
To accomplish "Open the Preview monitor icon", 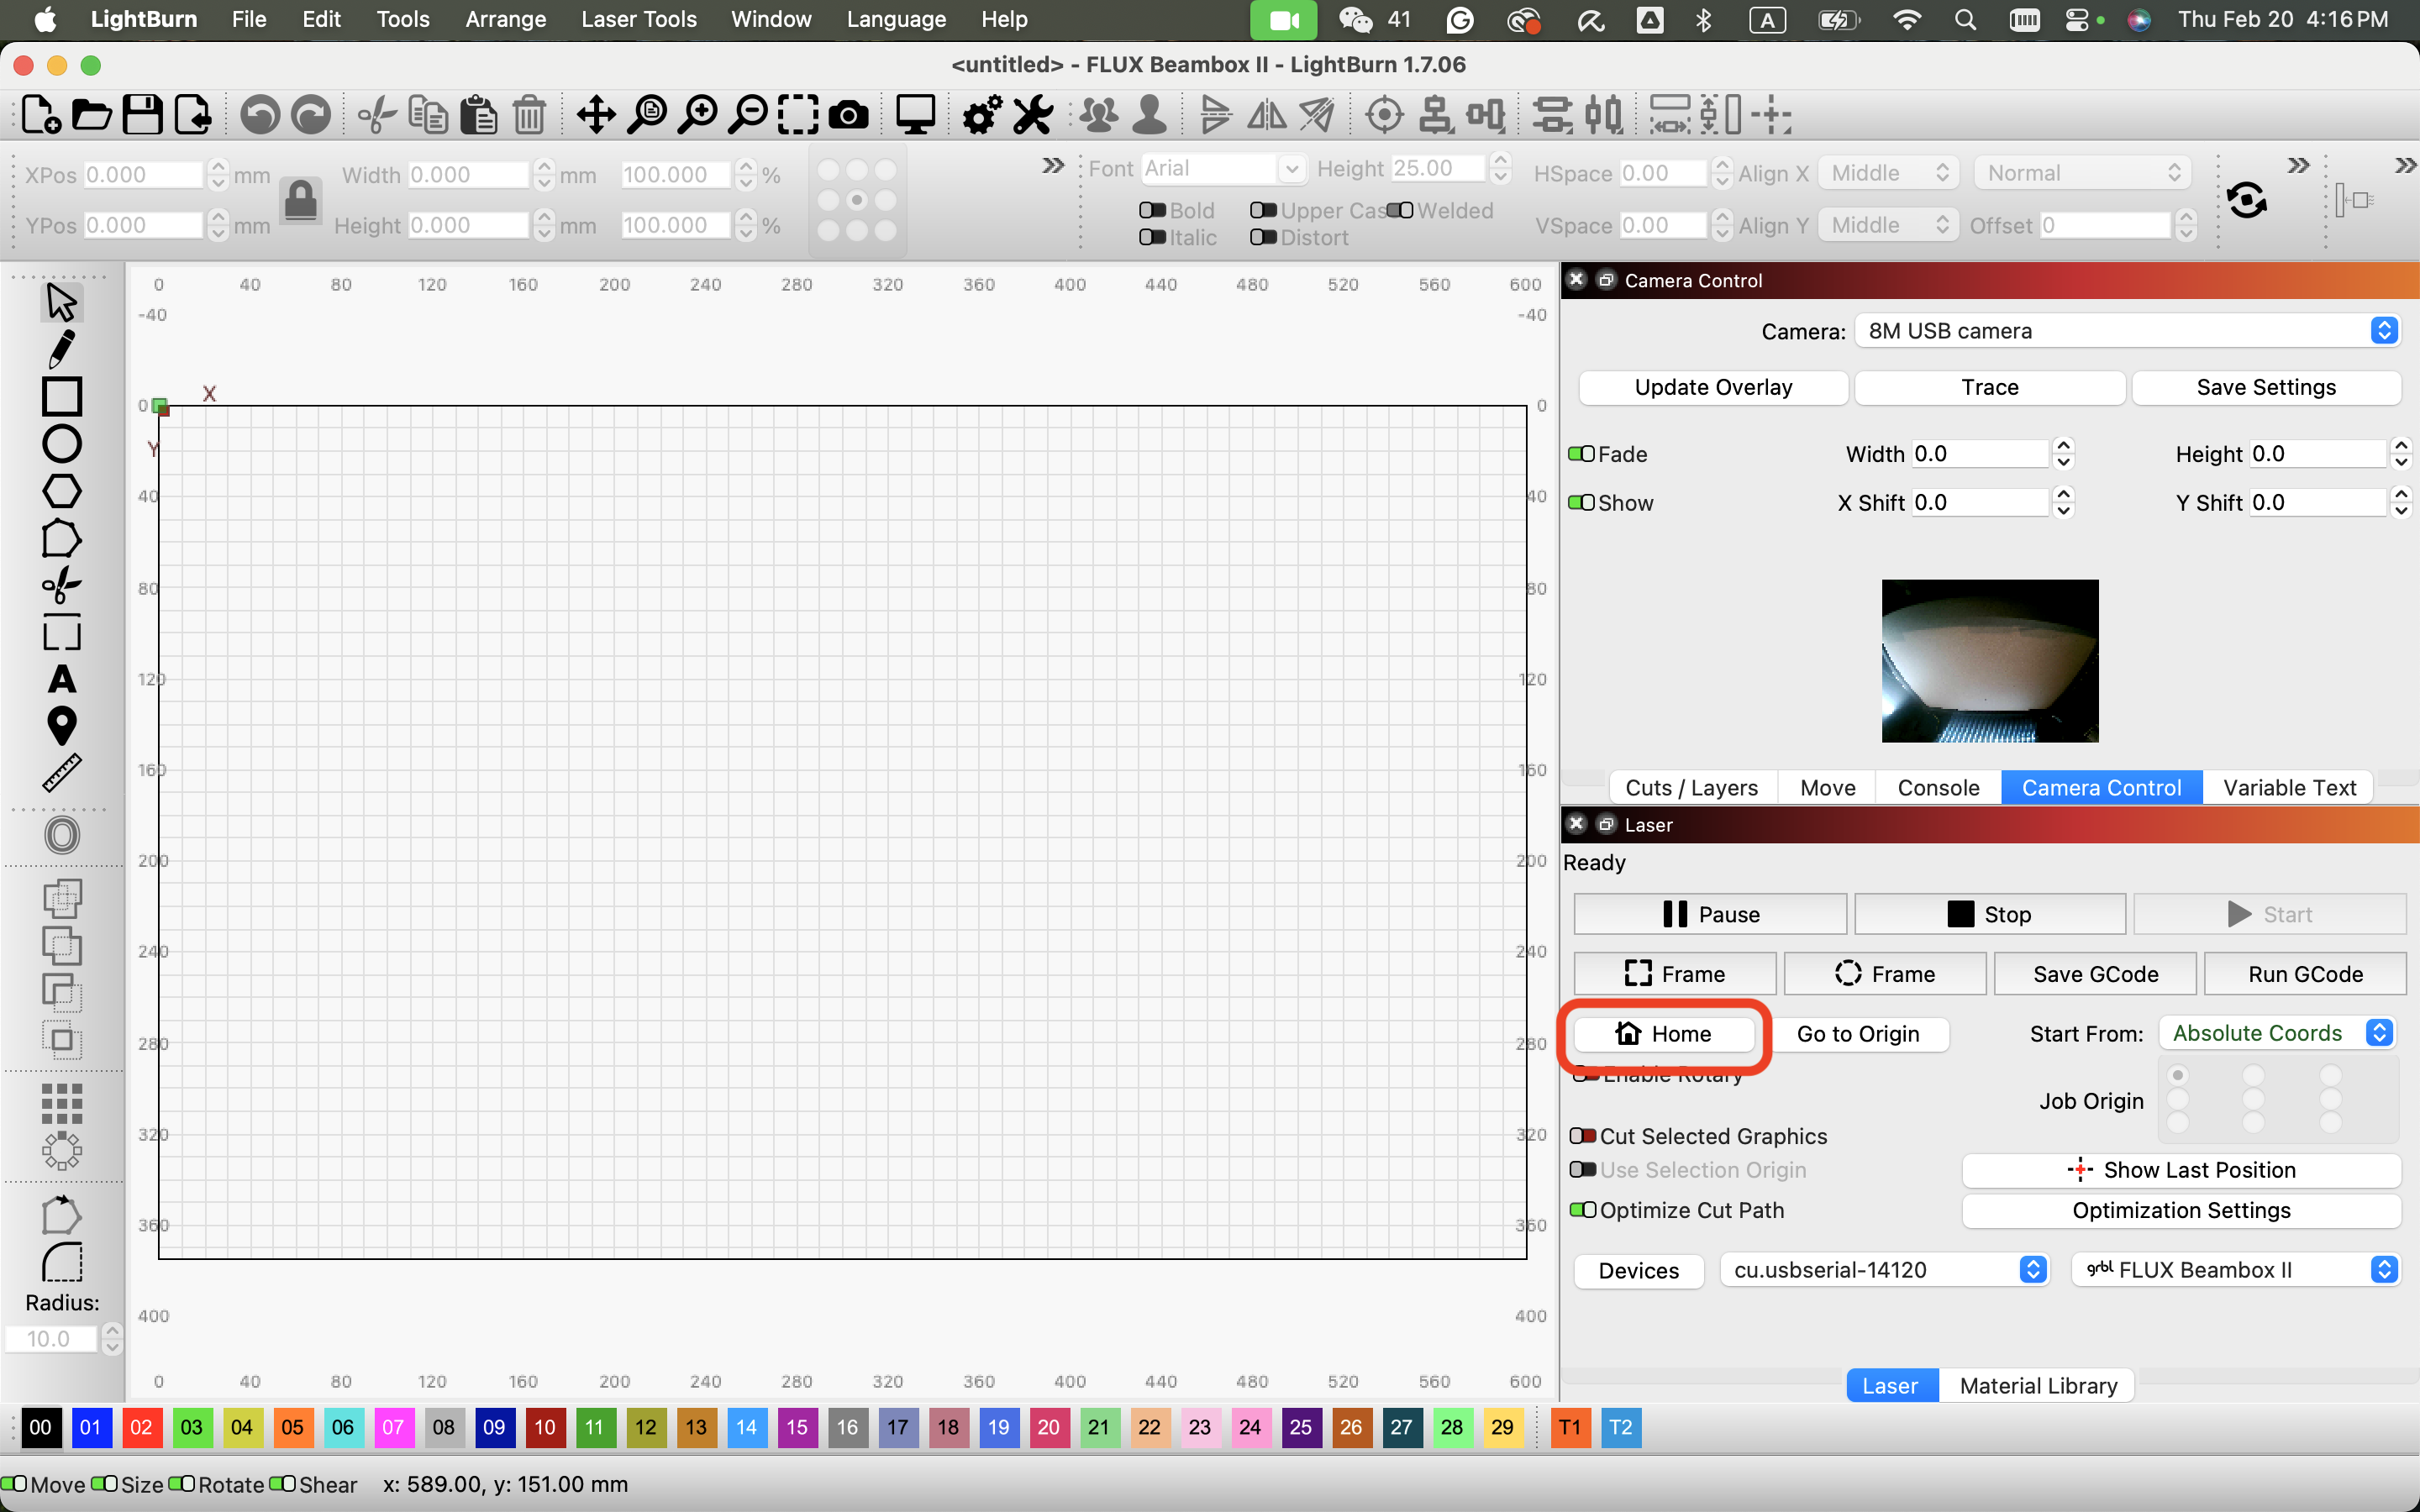I will pos(915,115).
